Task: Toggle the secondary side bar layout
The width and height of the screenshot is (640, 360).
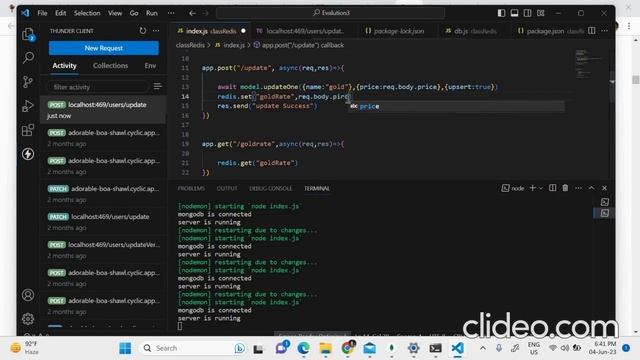Action: pos(527,13)
